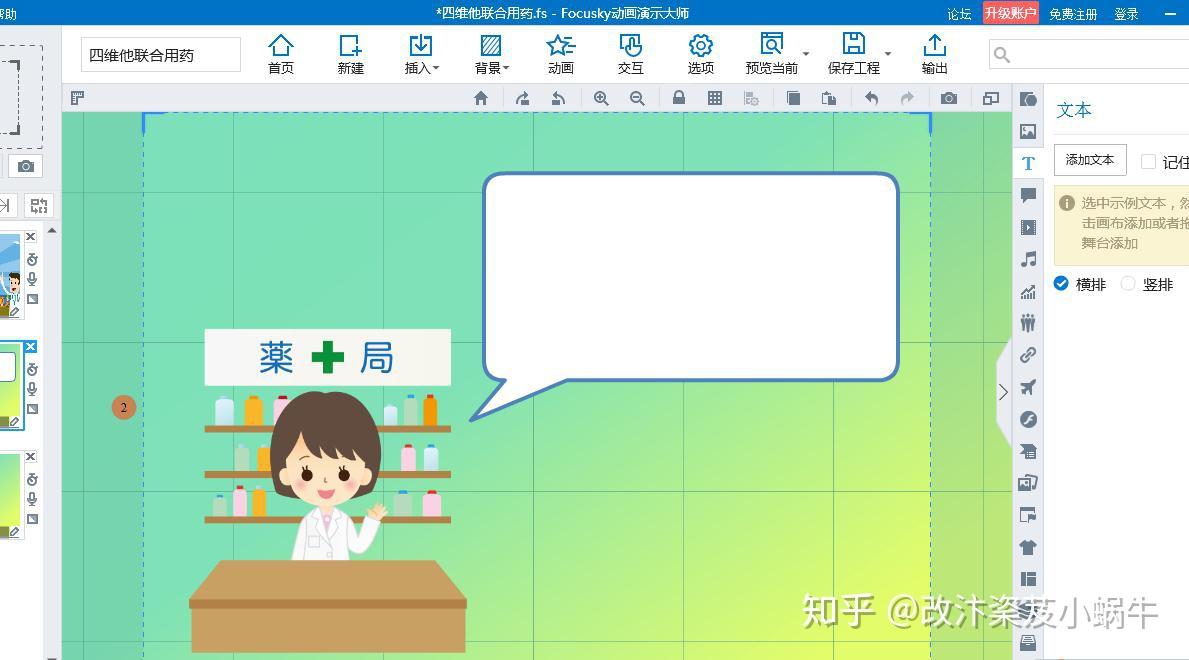Image resolution: width=1189 pixels, height=660 pixels.
Task: Open the image panel in sidebar
Action: (1028, 131)
